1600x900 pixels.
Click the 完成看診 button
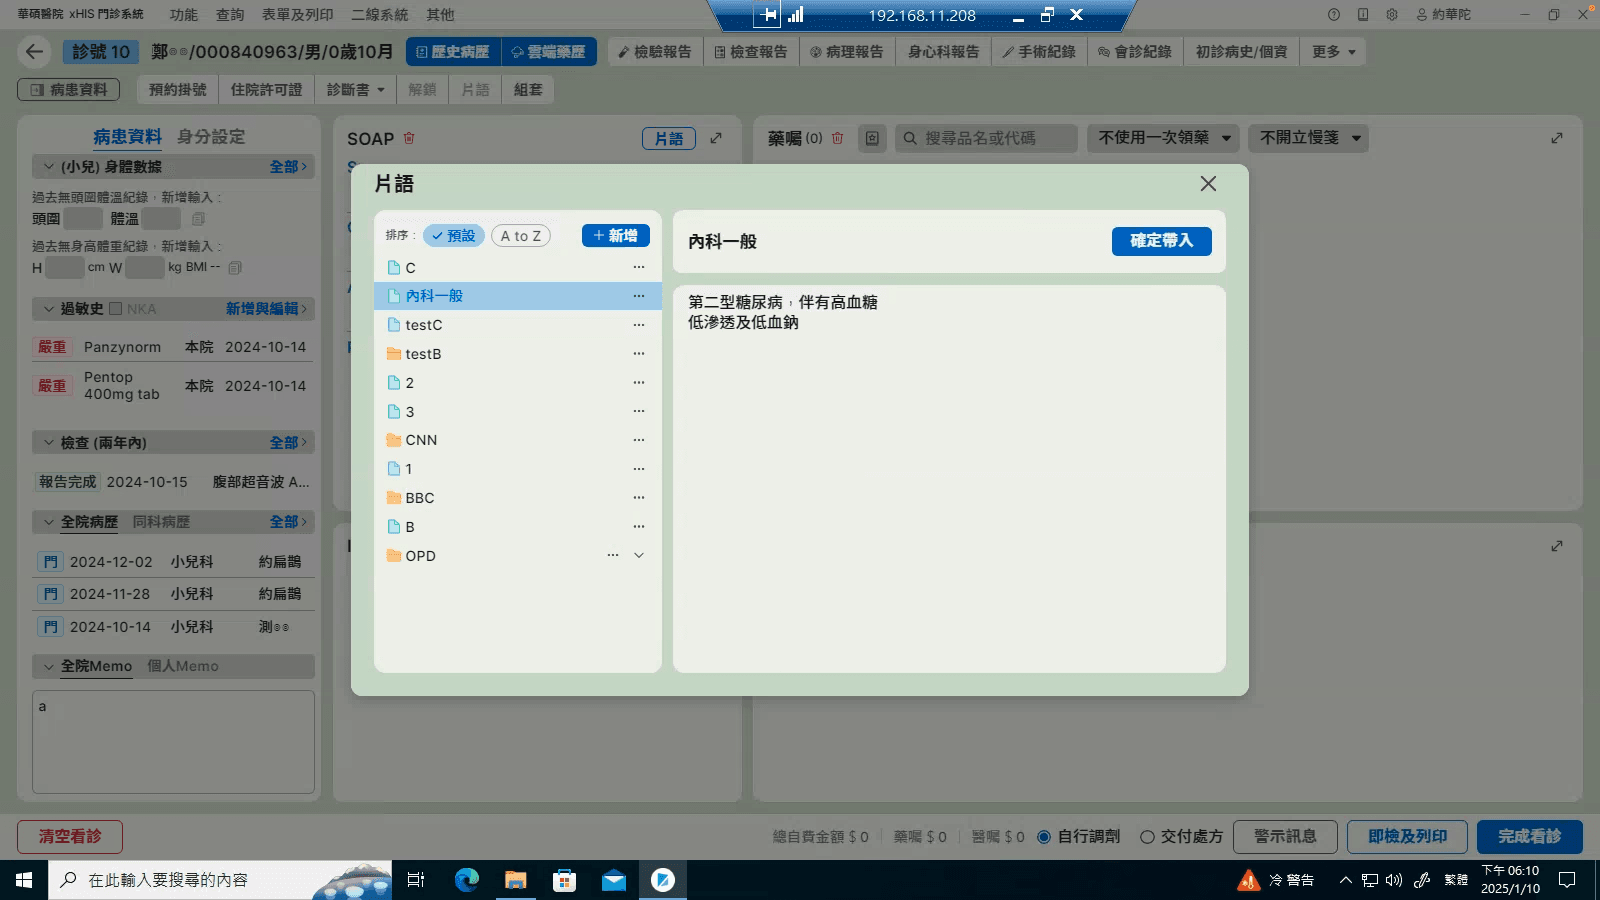pyautogui.click(x=1530, y=837)
